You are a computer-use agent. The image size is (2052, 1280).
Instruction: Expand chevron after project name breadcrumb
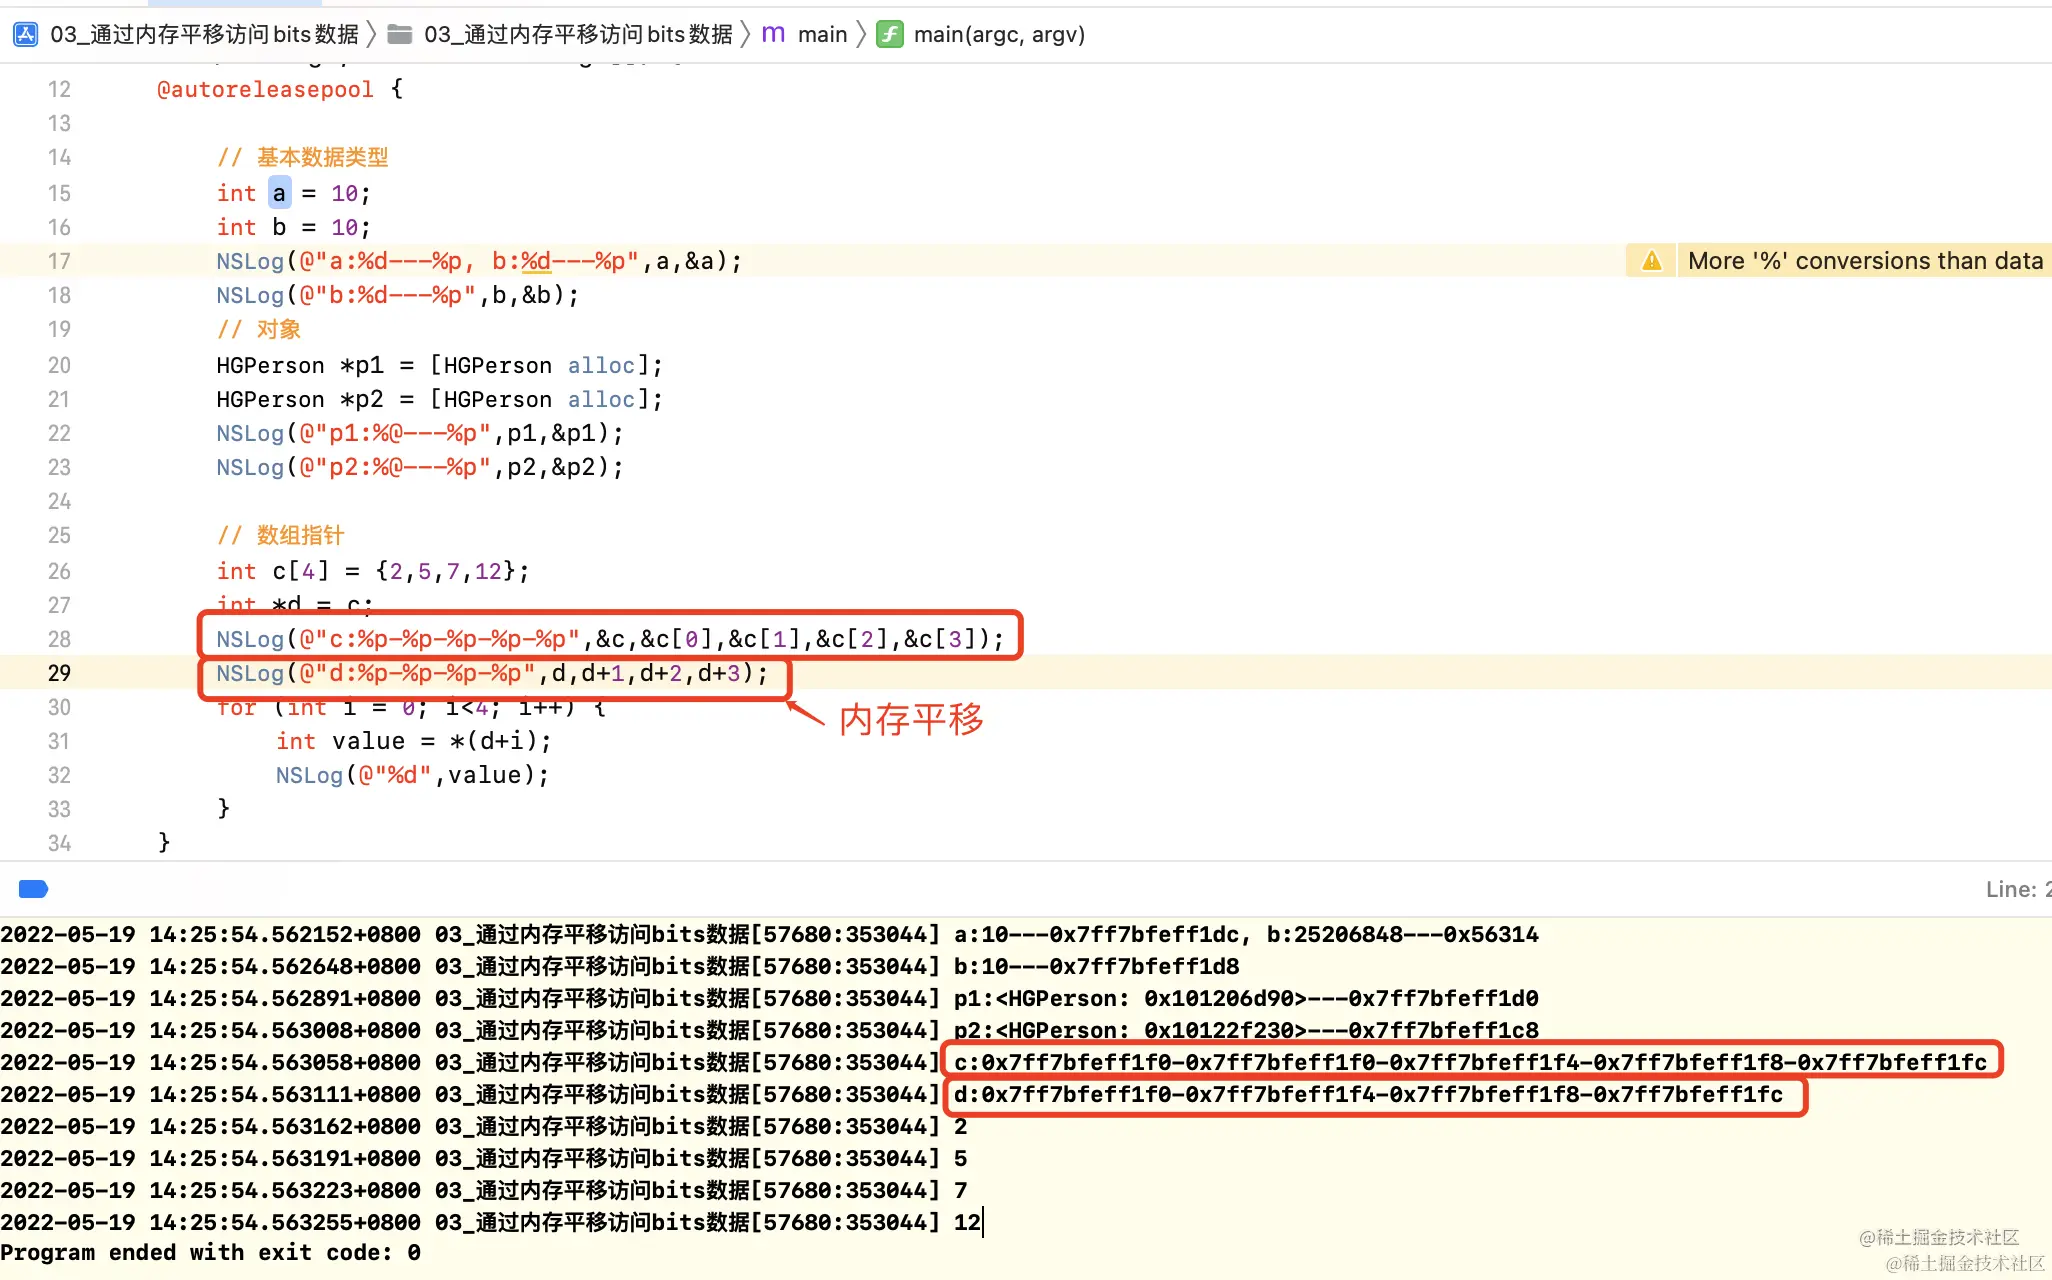(x=371, y=35)
